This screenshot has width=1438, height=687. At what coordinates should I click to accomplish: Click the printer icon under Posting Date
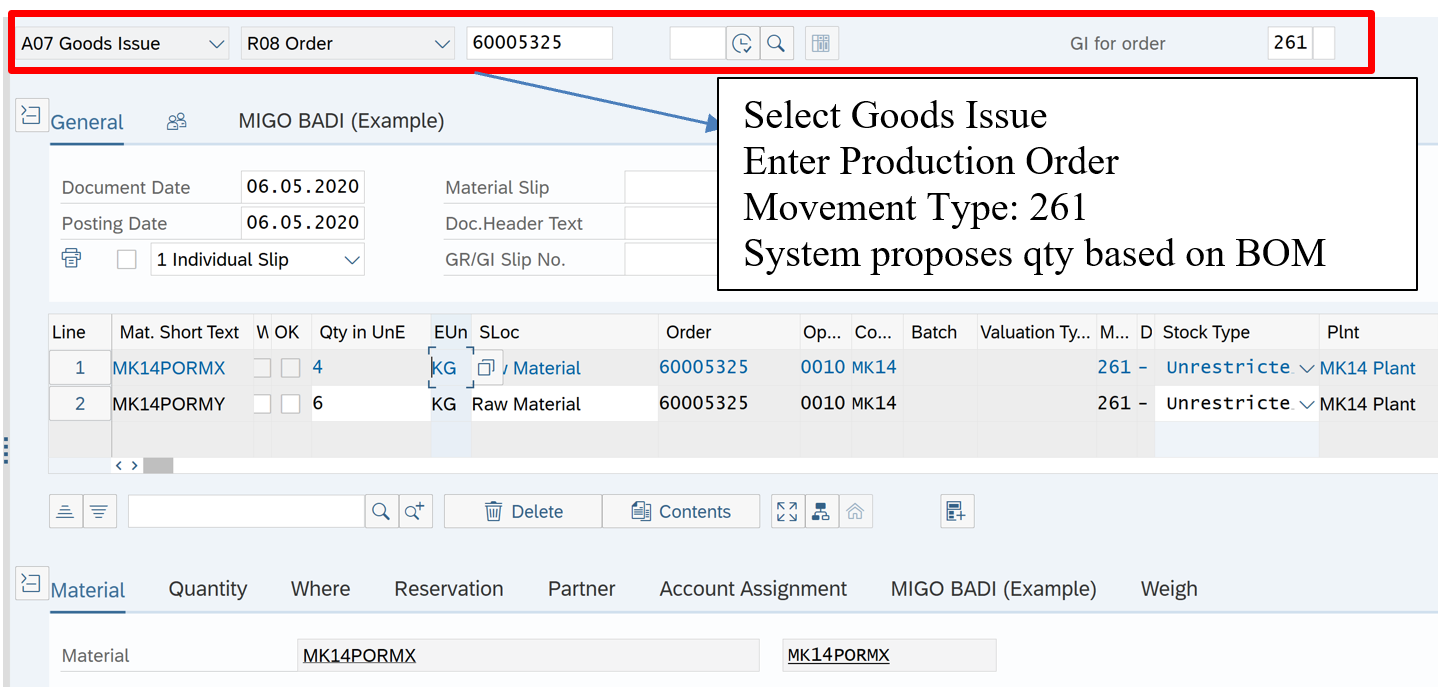tap(71, 259)
